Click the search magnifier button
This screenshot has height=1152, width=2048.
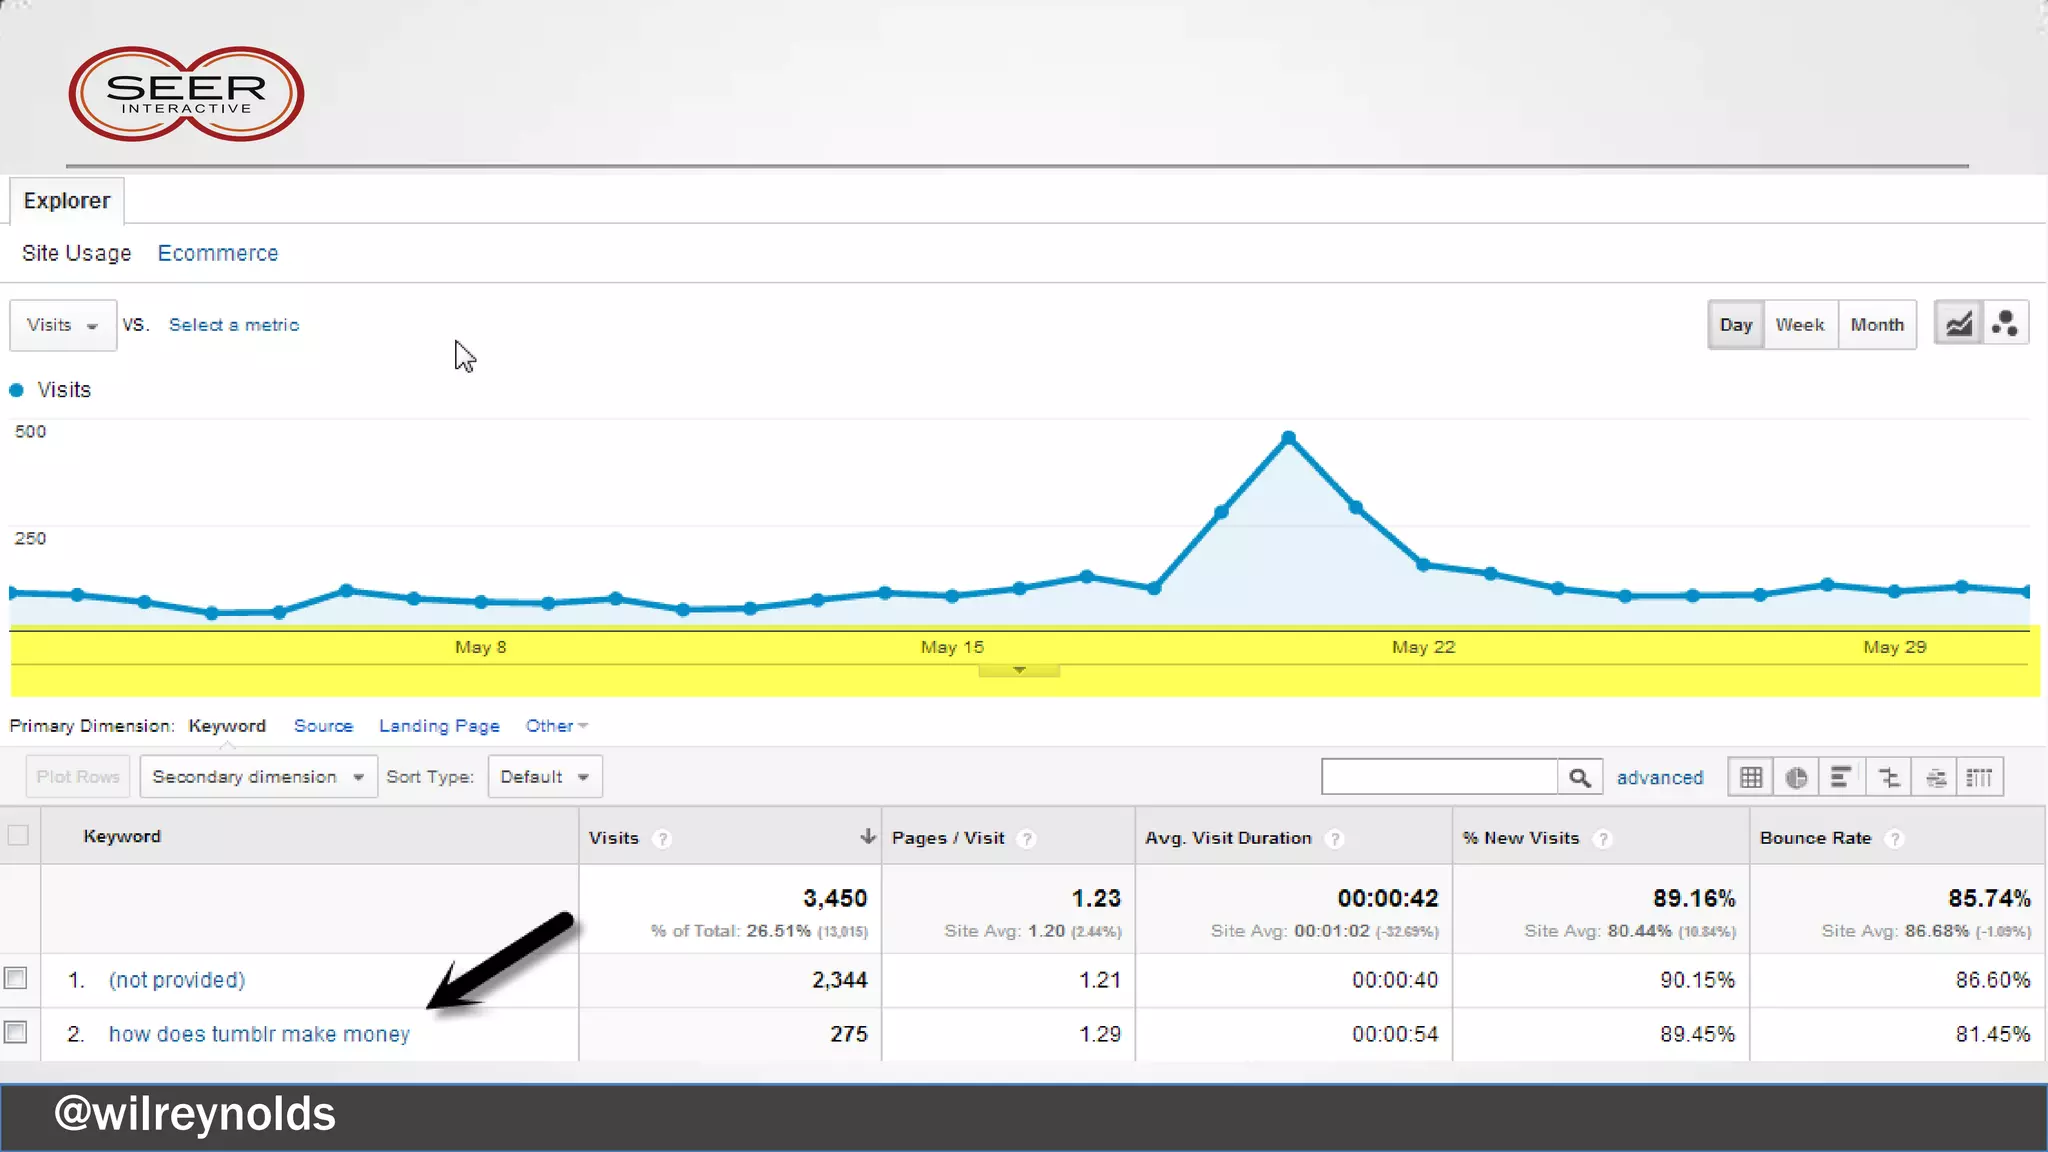[x=1579, y=777]
